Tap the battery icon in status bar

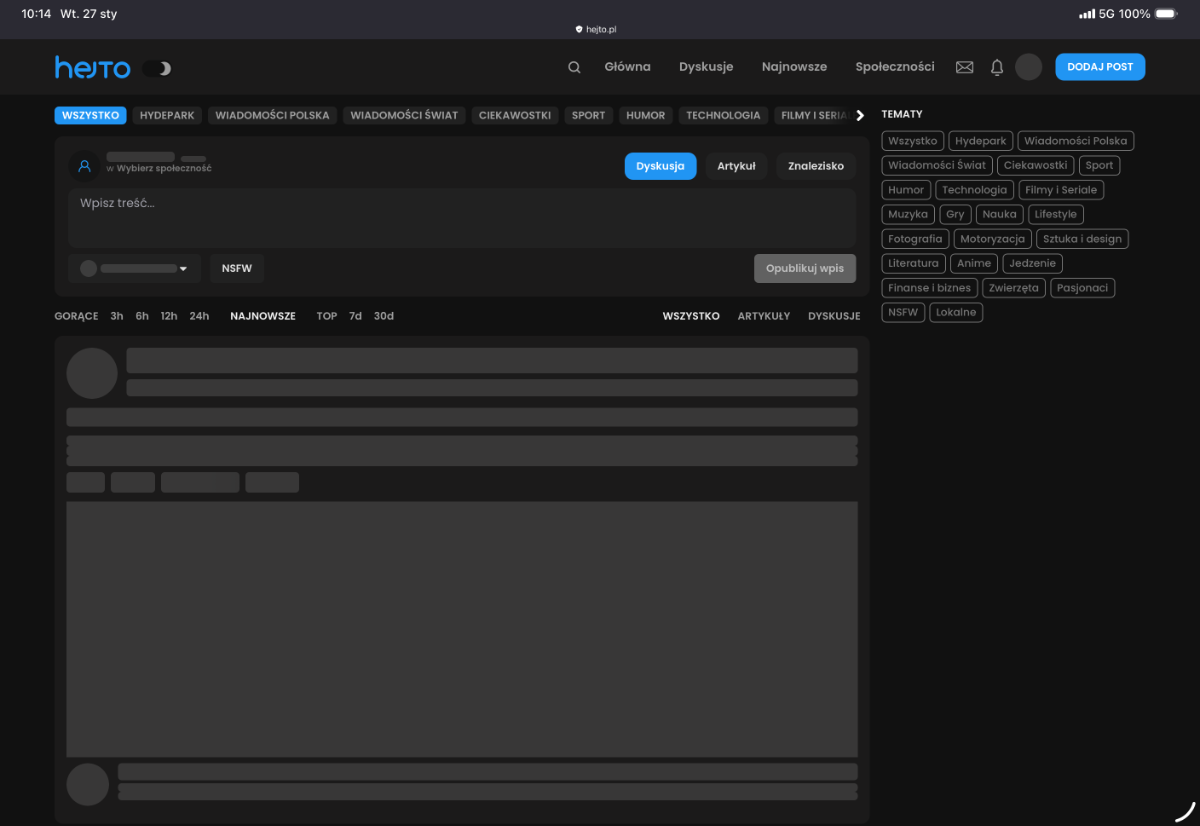click(x=1166, y=14)
